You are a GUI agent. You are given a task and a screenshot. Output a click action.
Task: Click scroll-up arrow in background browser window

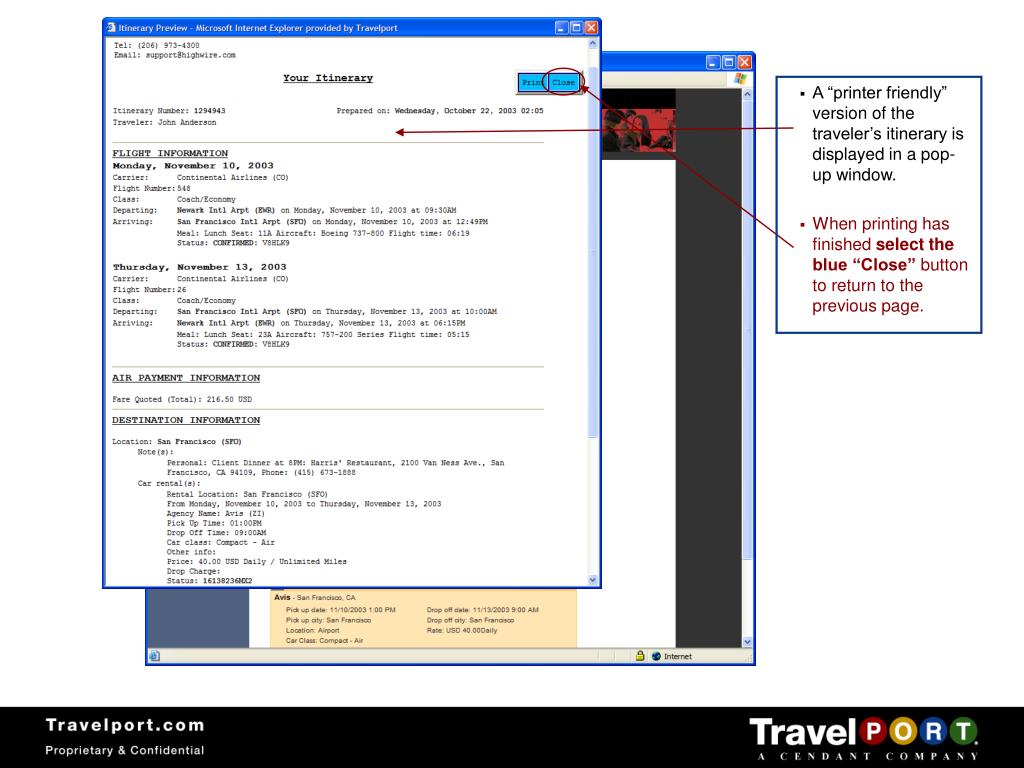coord(747,94)
